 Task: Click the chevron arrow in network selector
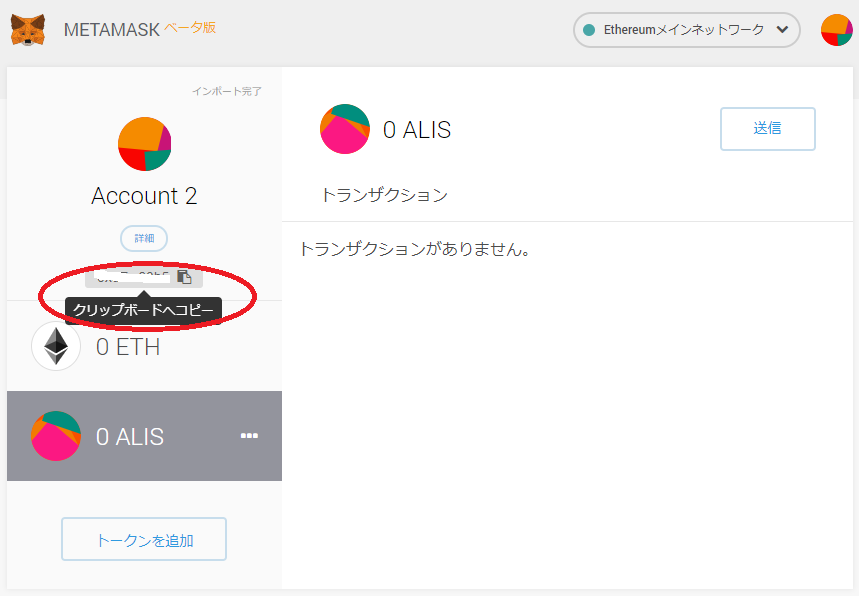point(782,30)
